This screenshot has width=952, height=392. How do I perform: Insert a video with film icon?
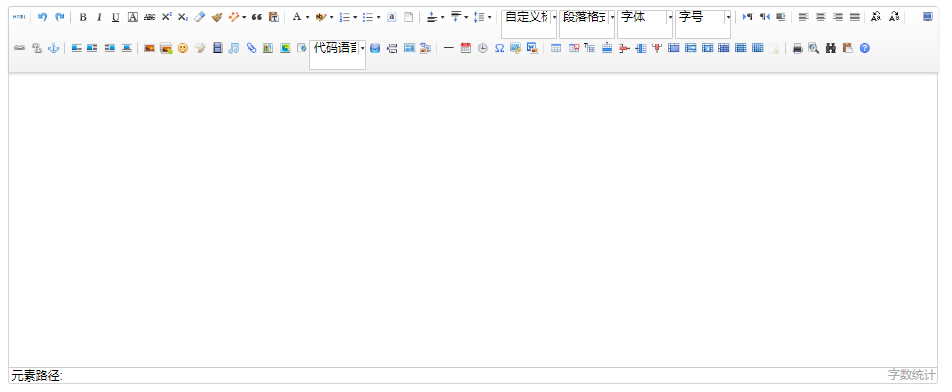pos(217,48)
